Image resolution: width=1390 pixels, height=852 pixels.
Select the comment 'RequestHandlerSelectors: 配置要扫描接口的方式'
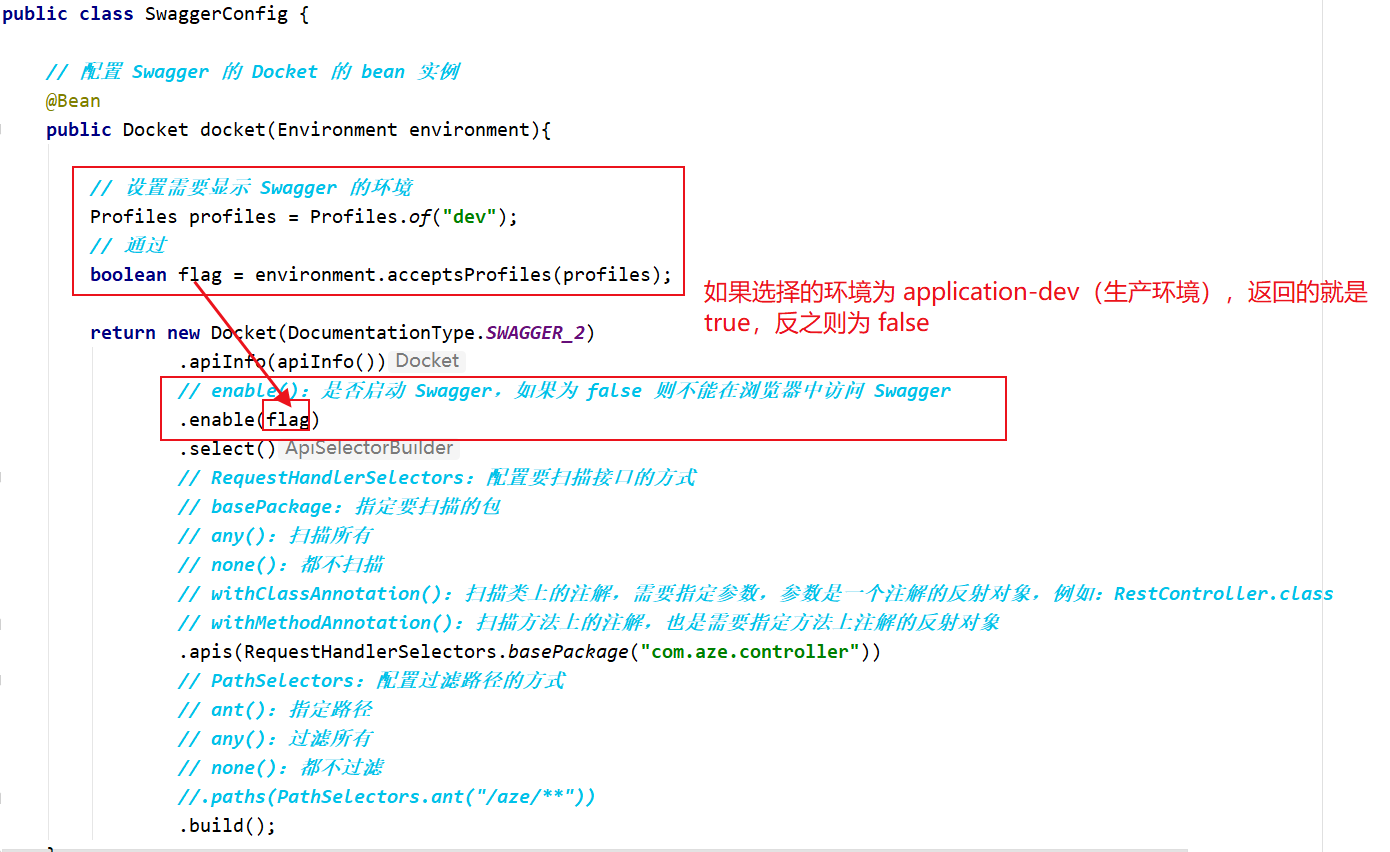pos(437,478)
